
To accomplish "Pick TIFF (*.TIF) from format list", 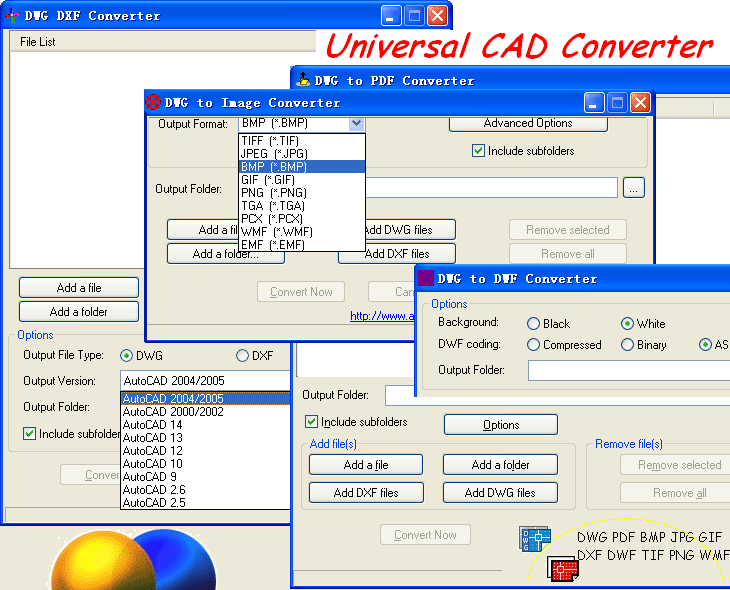I will point(302,141).
